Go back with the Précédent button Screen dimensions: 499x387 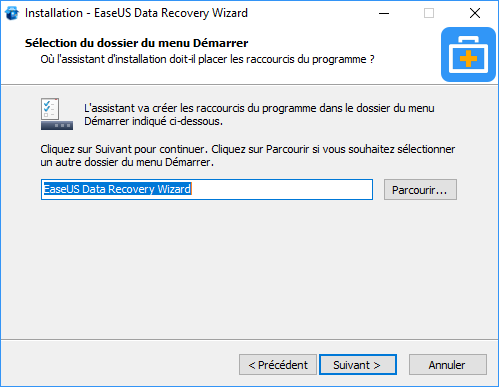tap(278, 365)
